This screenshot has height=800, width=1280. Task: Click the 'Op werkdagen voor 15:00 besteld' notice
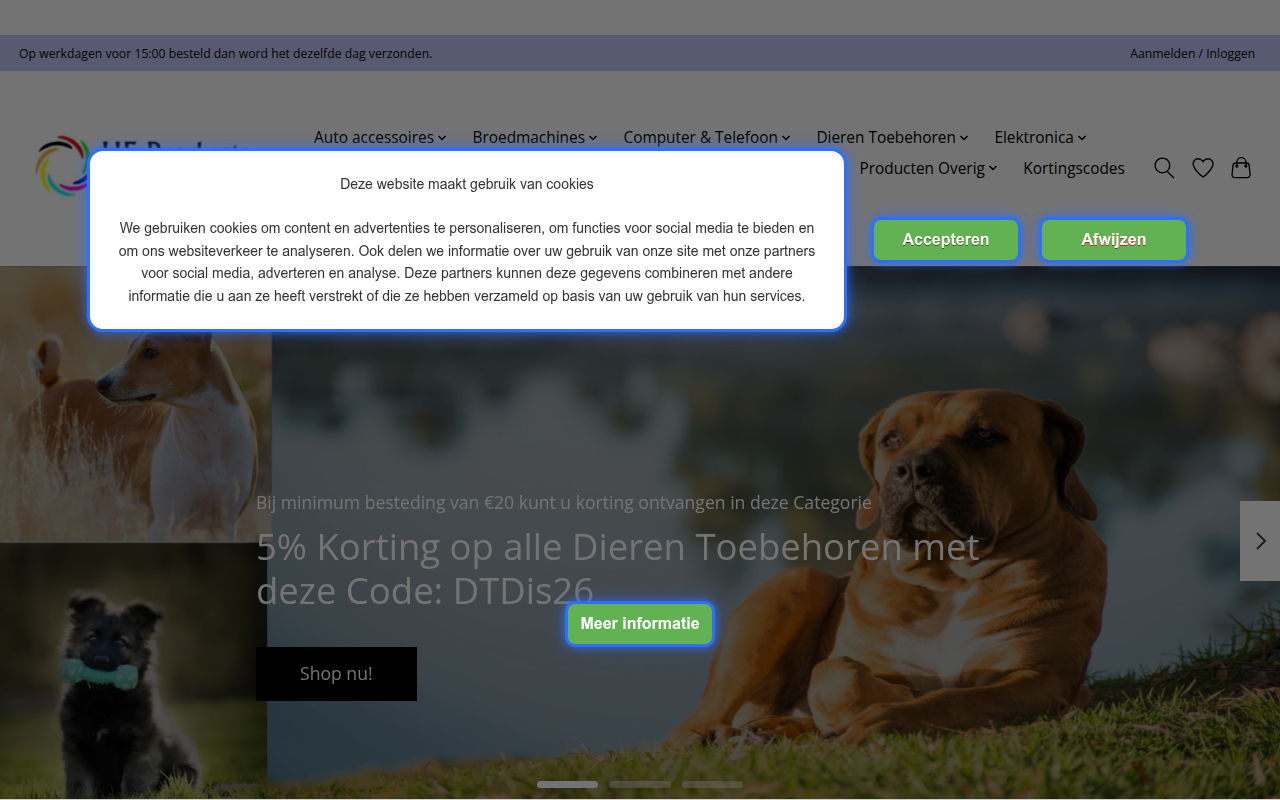point(226,53)
